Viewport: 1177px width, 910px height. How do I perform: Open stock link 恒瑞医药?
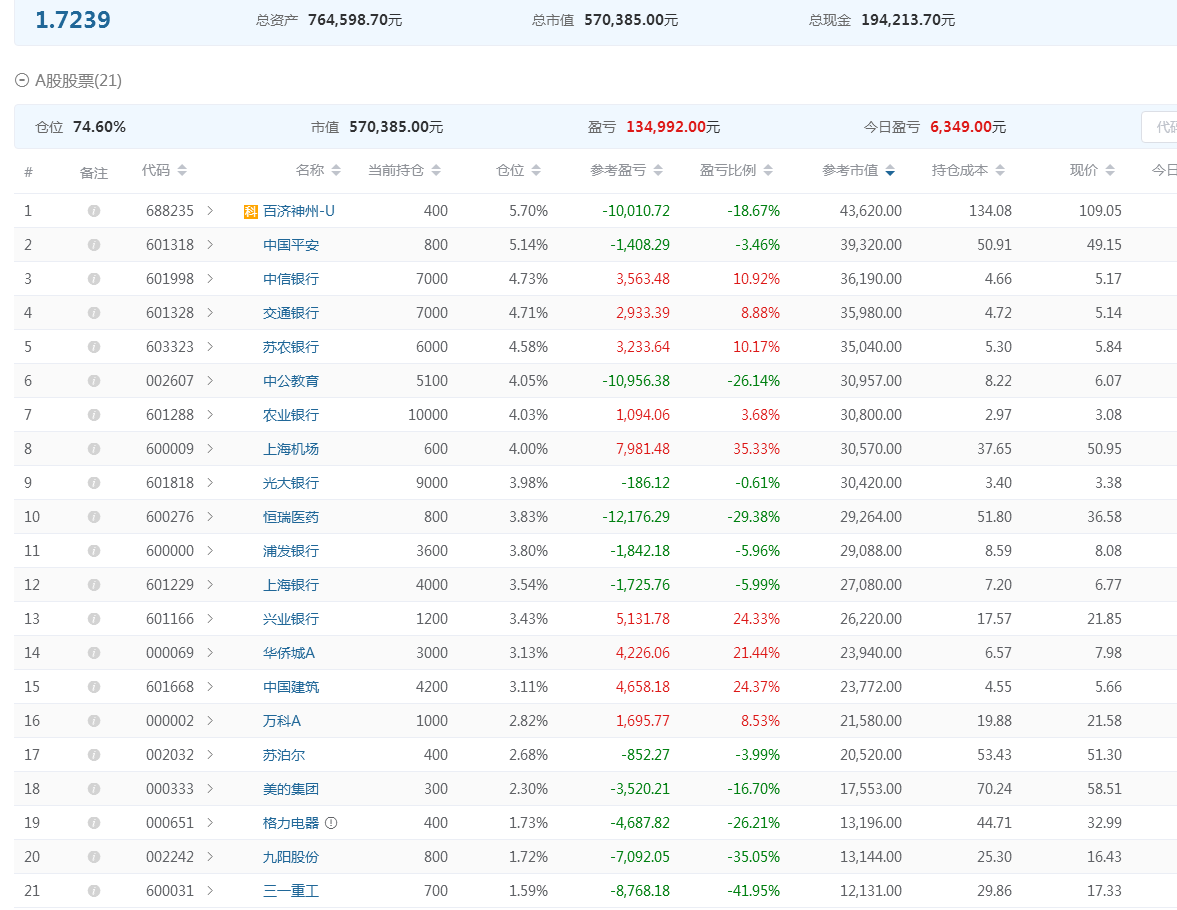point(291,517)
